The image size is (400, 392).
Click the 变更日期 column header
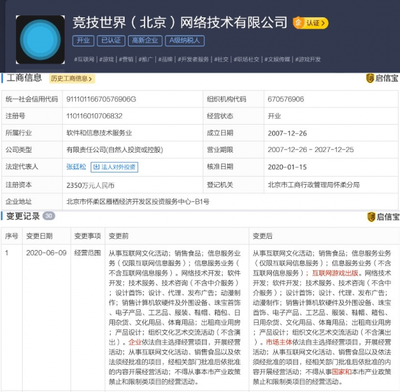pos(39,236)
